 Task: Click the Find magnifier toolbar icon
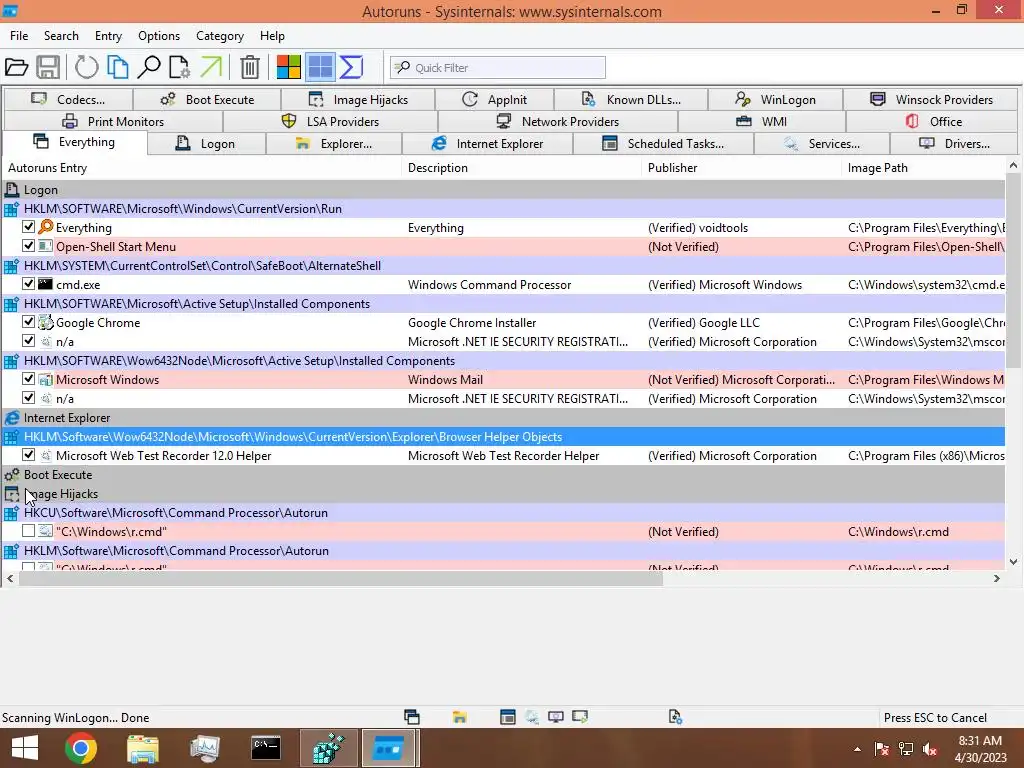pos(149,67)
